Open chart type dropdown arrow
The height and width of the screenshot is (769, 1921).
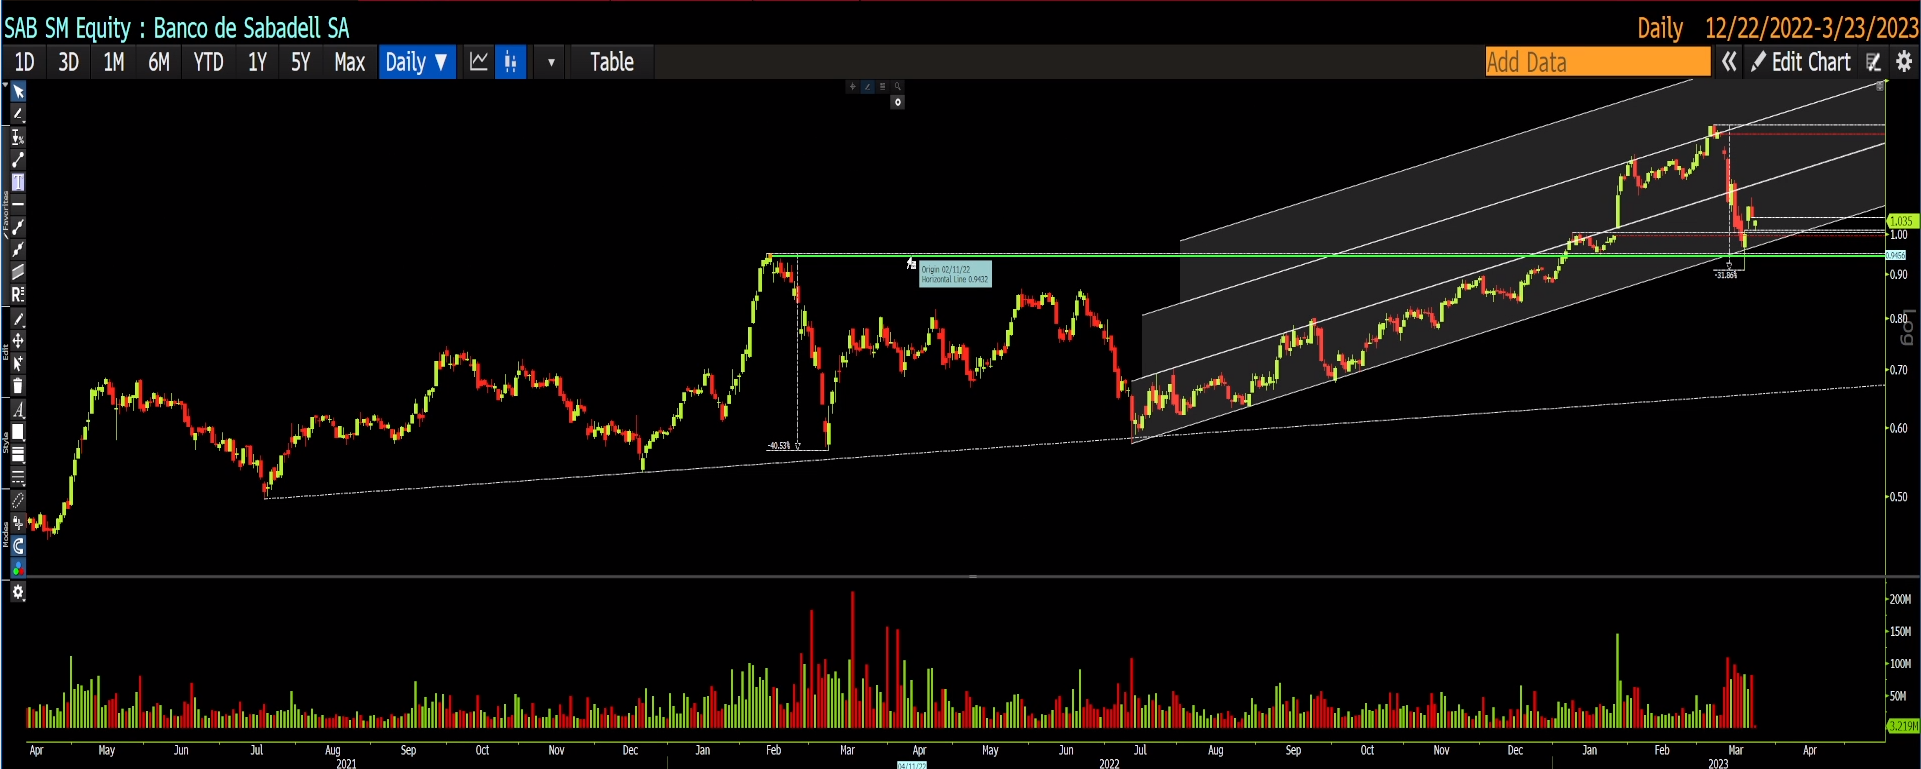coord(551,62)
